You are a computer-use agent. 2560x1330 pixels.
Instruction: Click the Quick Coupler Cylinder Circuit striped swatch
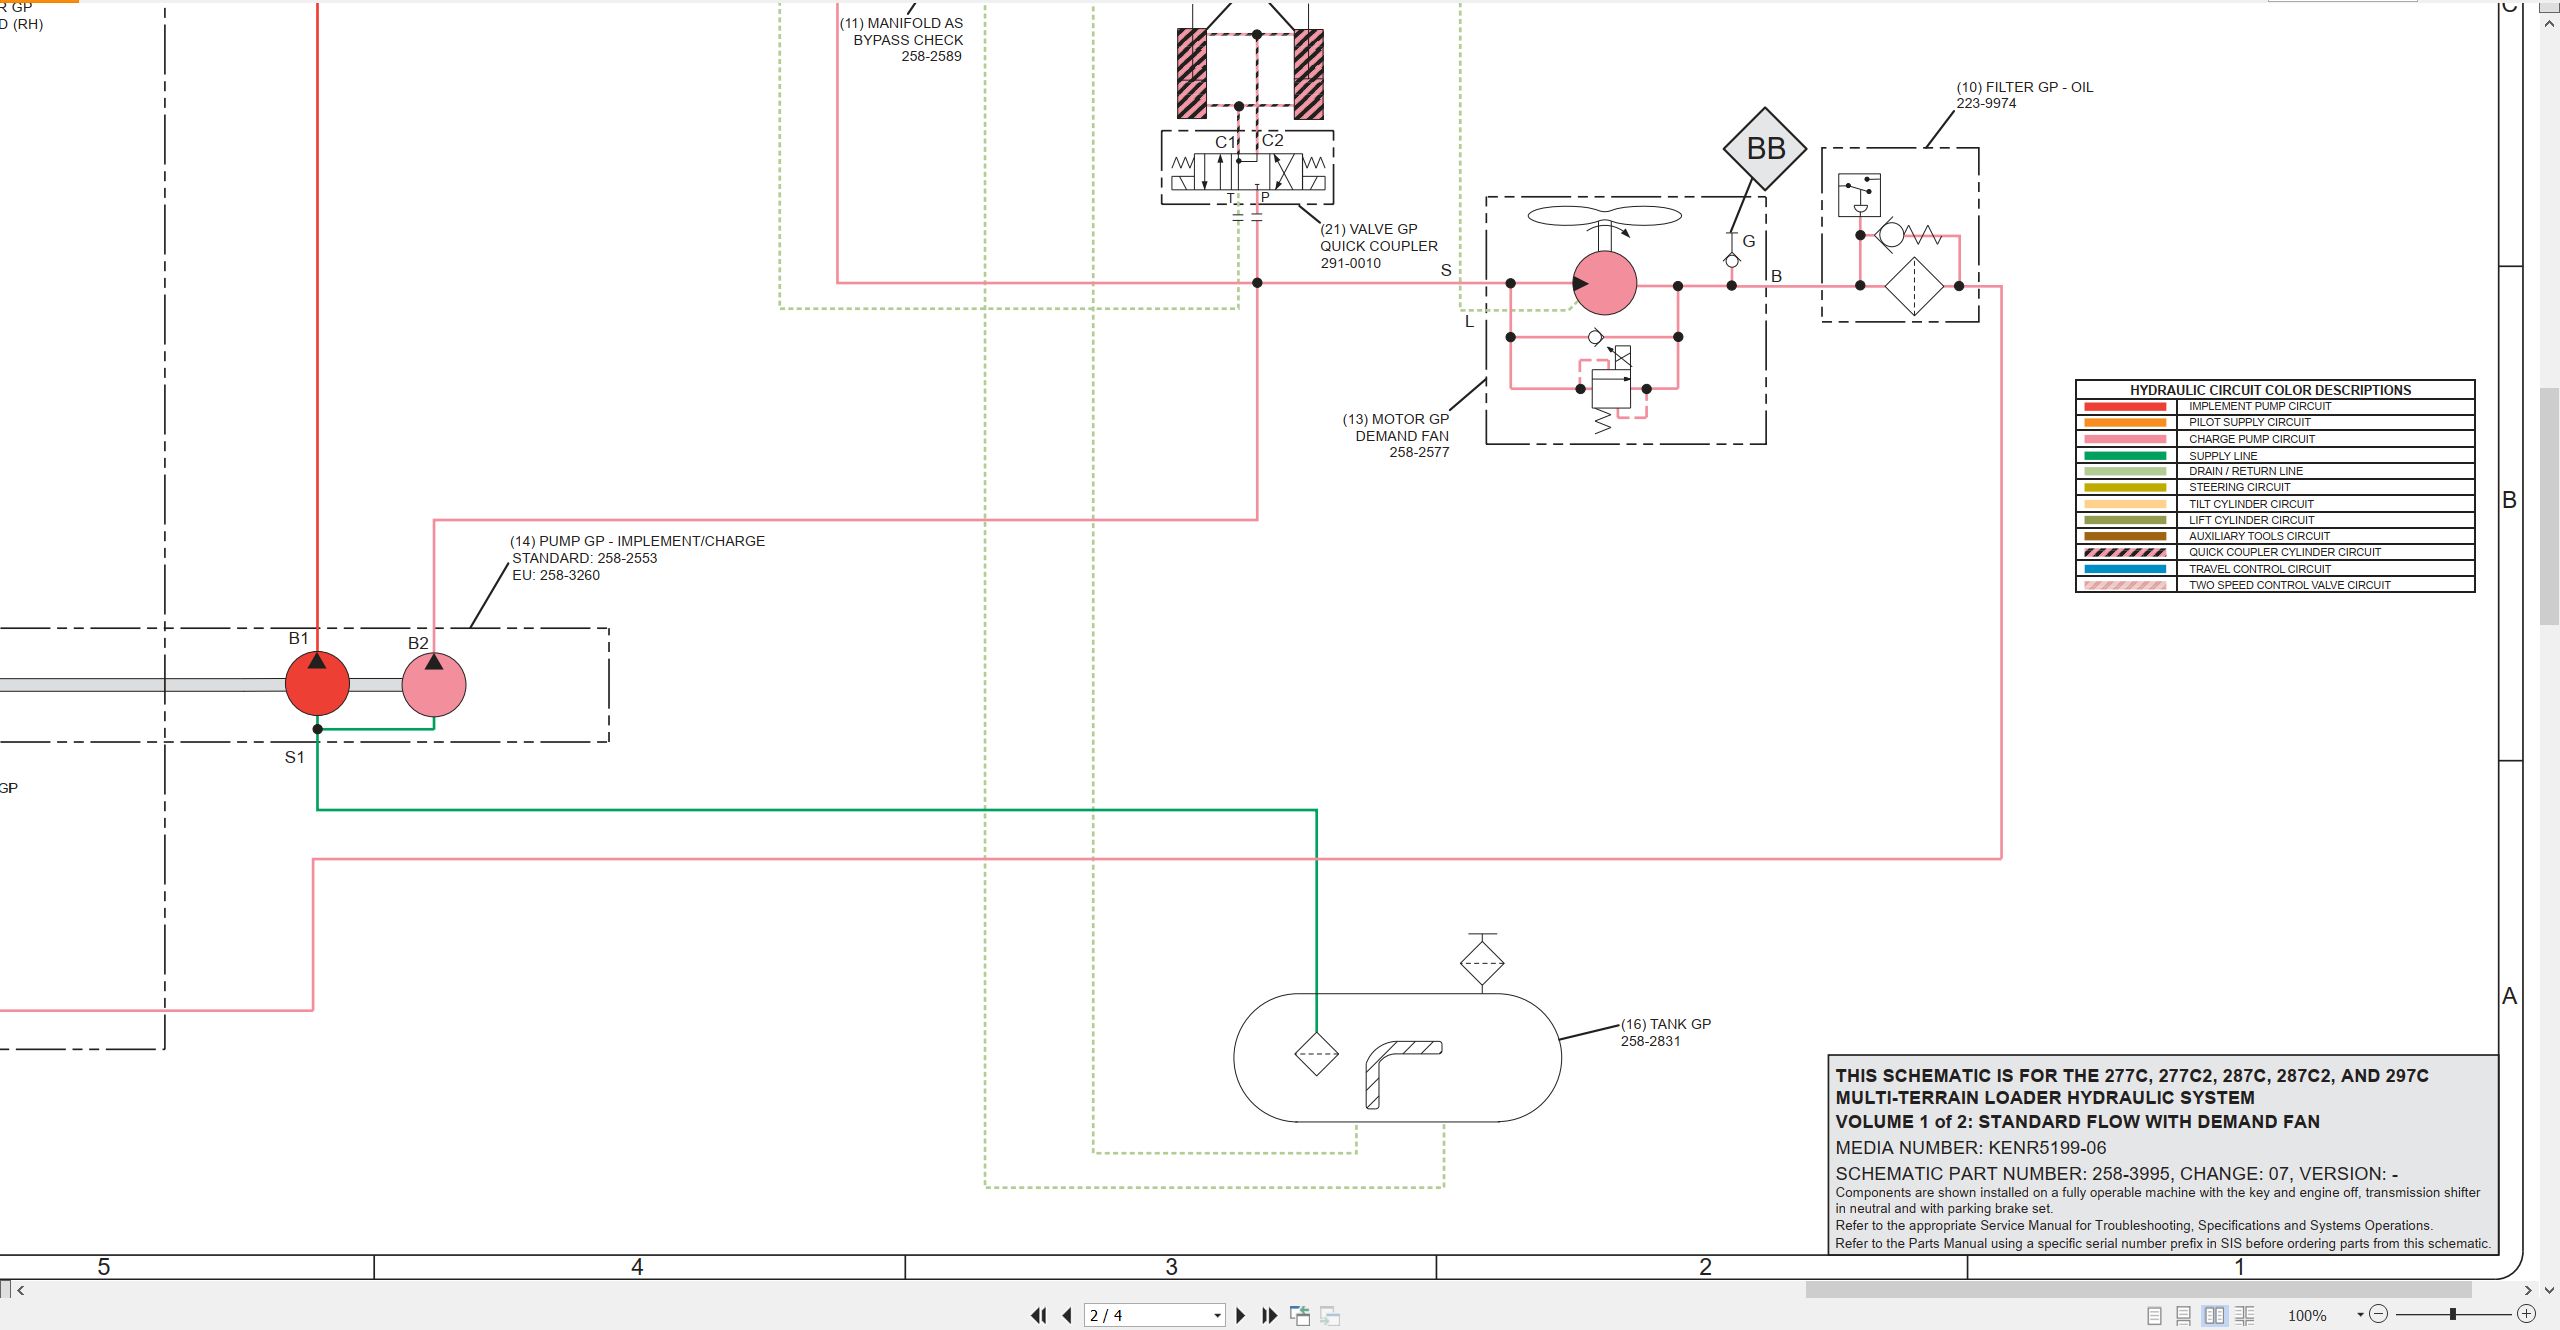click(x=2125, y=553)
